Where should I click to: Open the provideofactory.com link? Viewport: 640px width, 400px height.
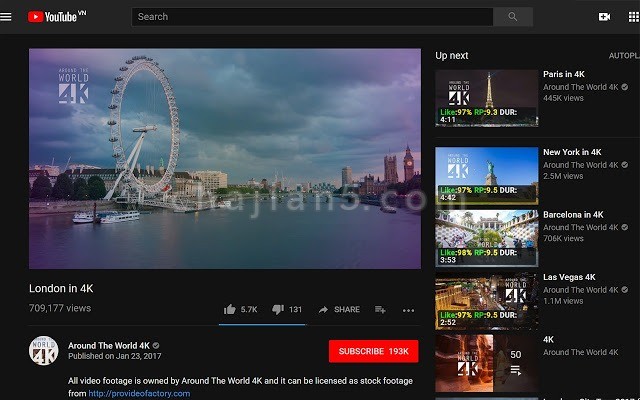point(139,393)
